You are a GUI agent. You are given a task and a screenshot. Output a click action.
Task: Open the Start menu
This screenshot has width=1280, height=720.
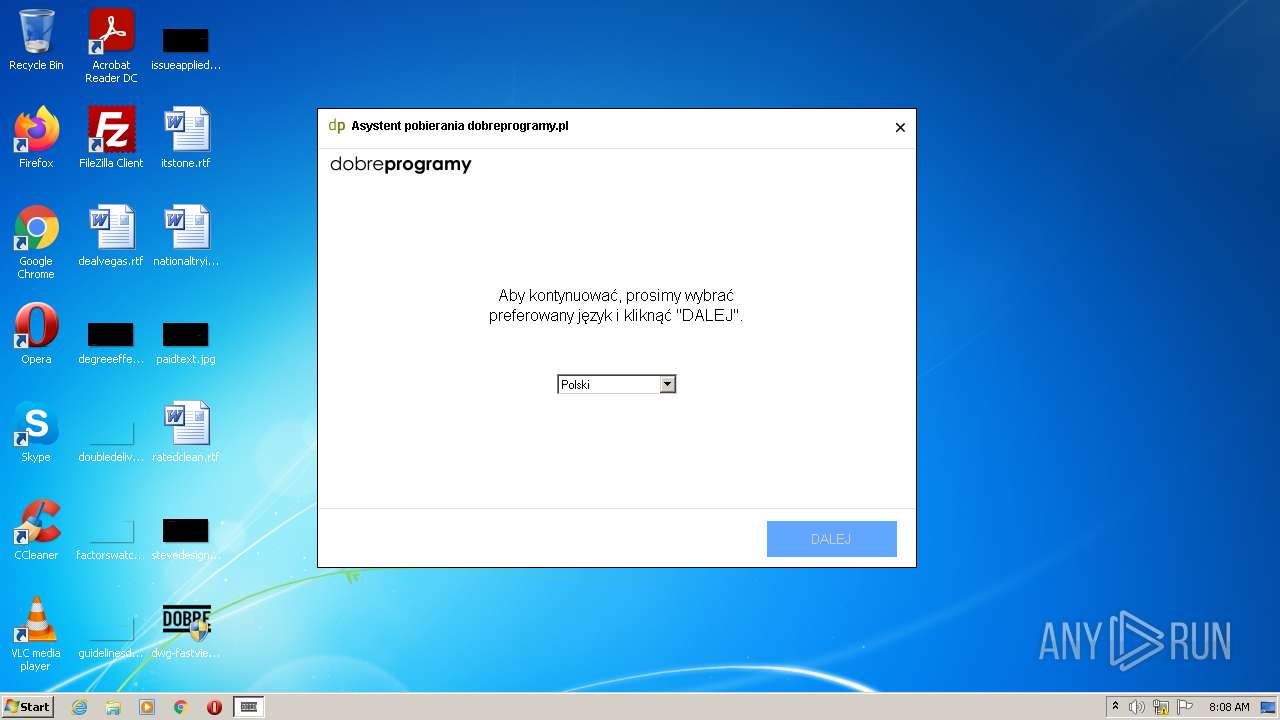pyautogui.click(x=27, y=707)
